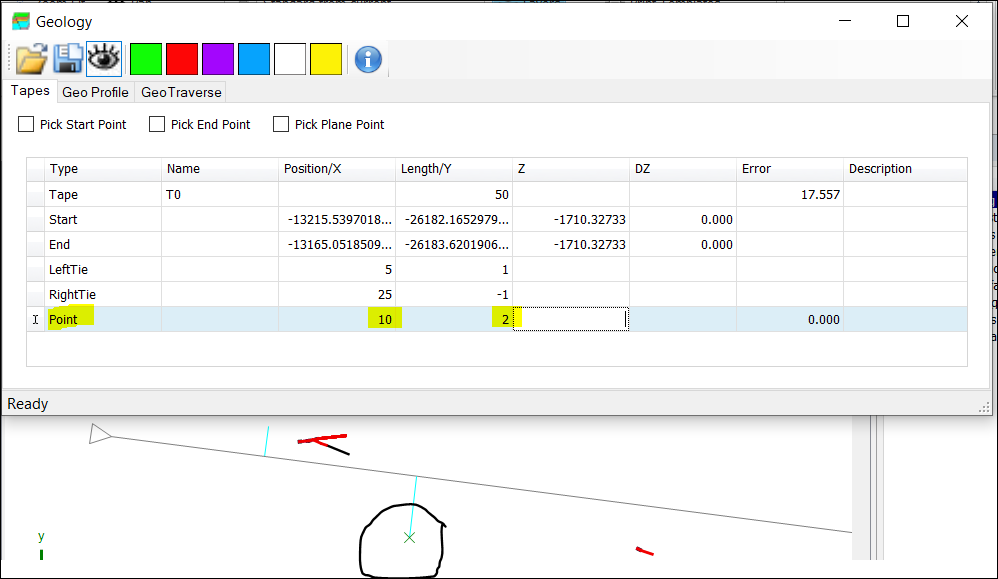This screenshot has height=579, width=998.
Task: Click the save floppy disk icon
Action: coord(68,60)
